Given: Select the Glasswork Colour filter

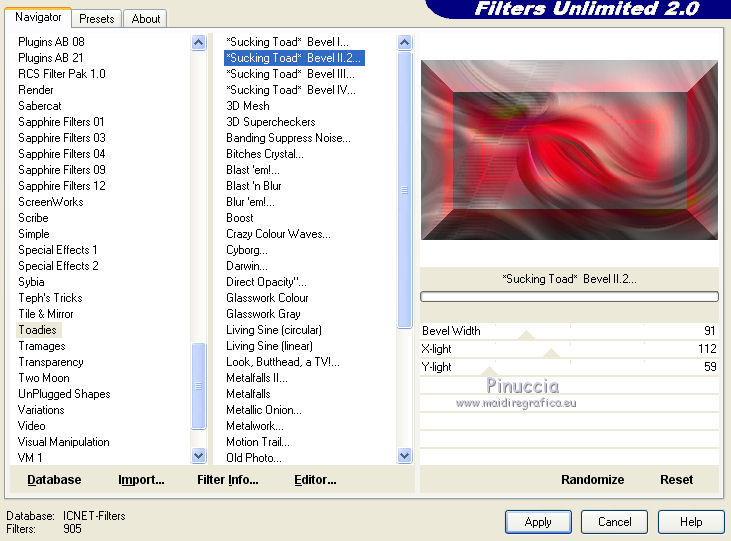Looking at the screenshot, I should pyautogui.click(x=267, y=298).
